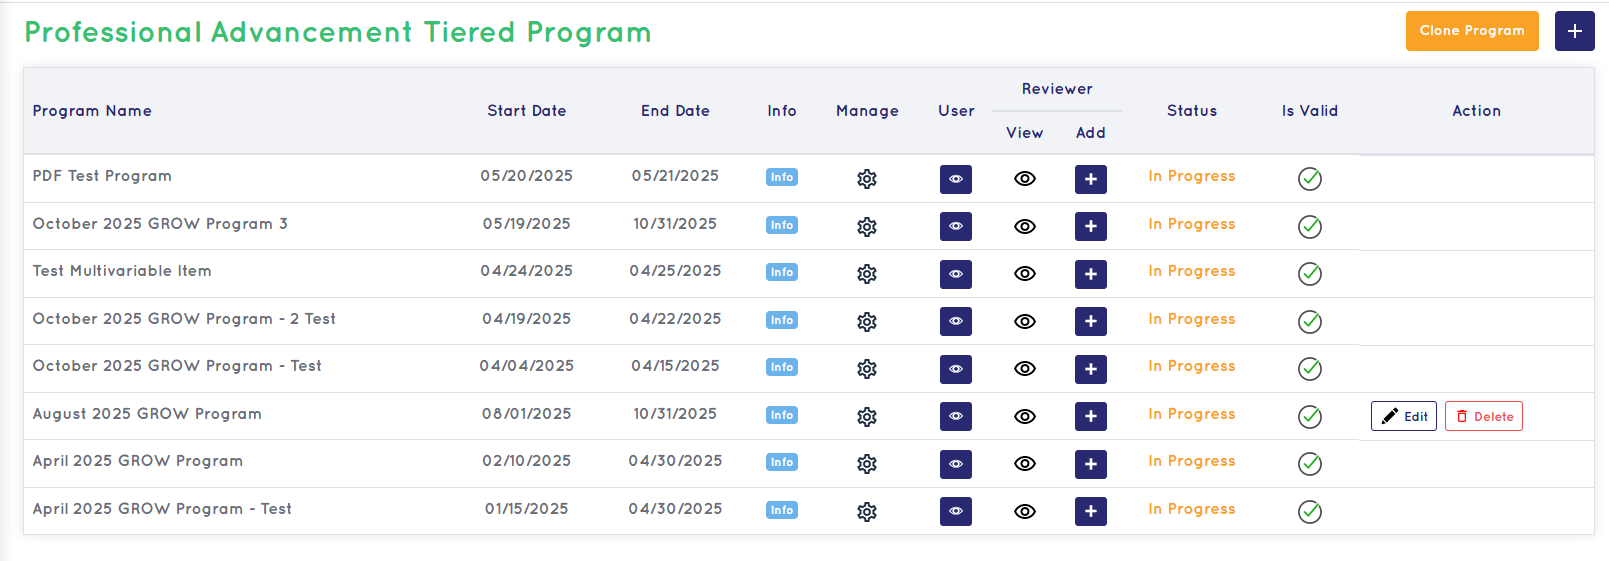Click the Status column header

point(1192,111)
